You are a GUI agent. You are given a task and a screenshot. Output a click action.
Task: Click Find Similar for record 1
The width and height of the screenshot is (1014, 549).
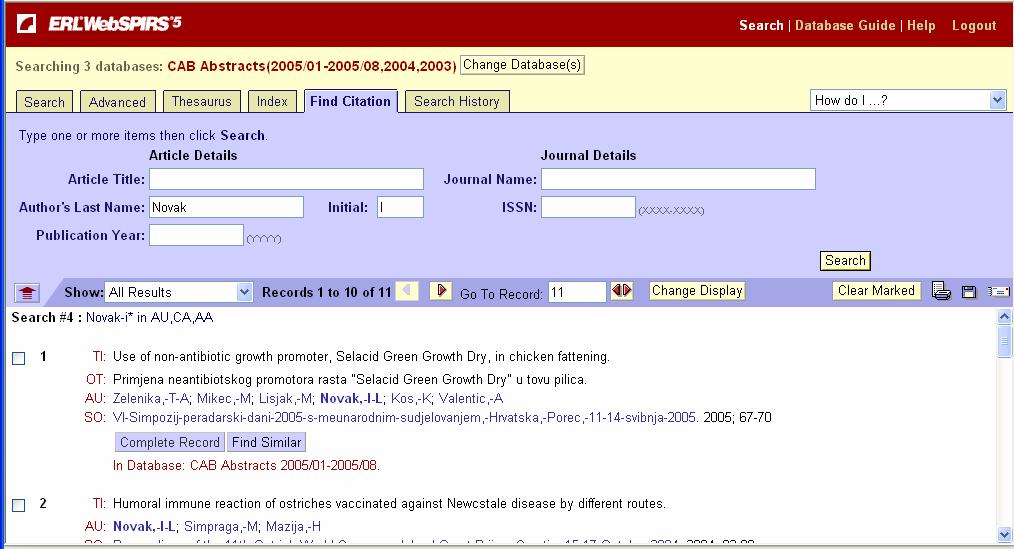click(x=266, y=442)
